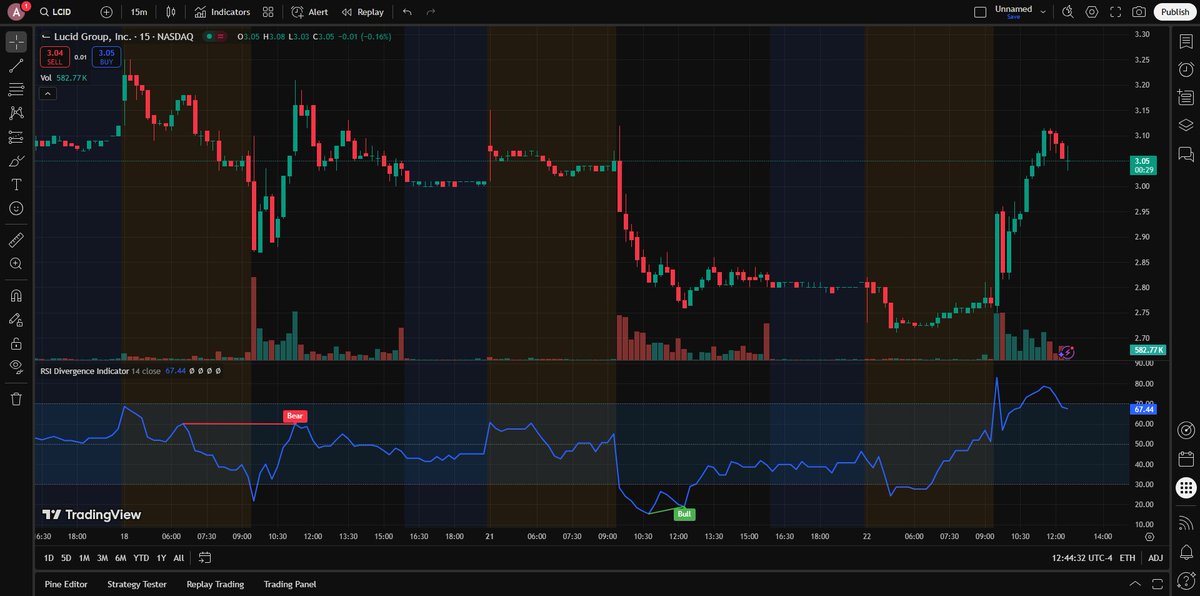Image resolution: width=1200 pixels, height=596 pixels.
Task: Open the Go to date calendar icon
Action: tap(205, 557)
